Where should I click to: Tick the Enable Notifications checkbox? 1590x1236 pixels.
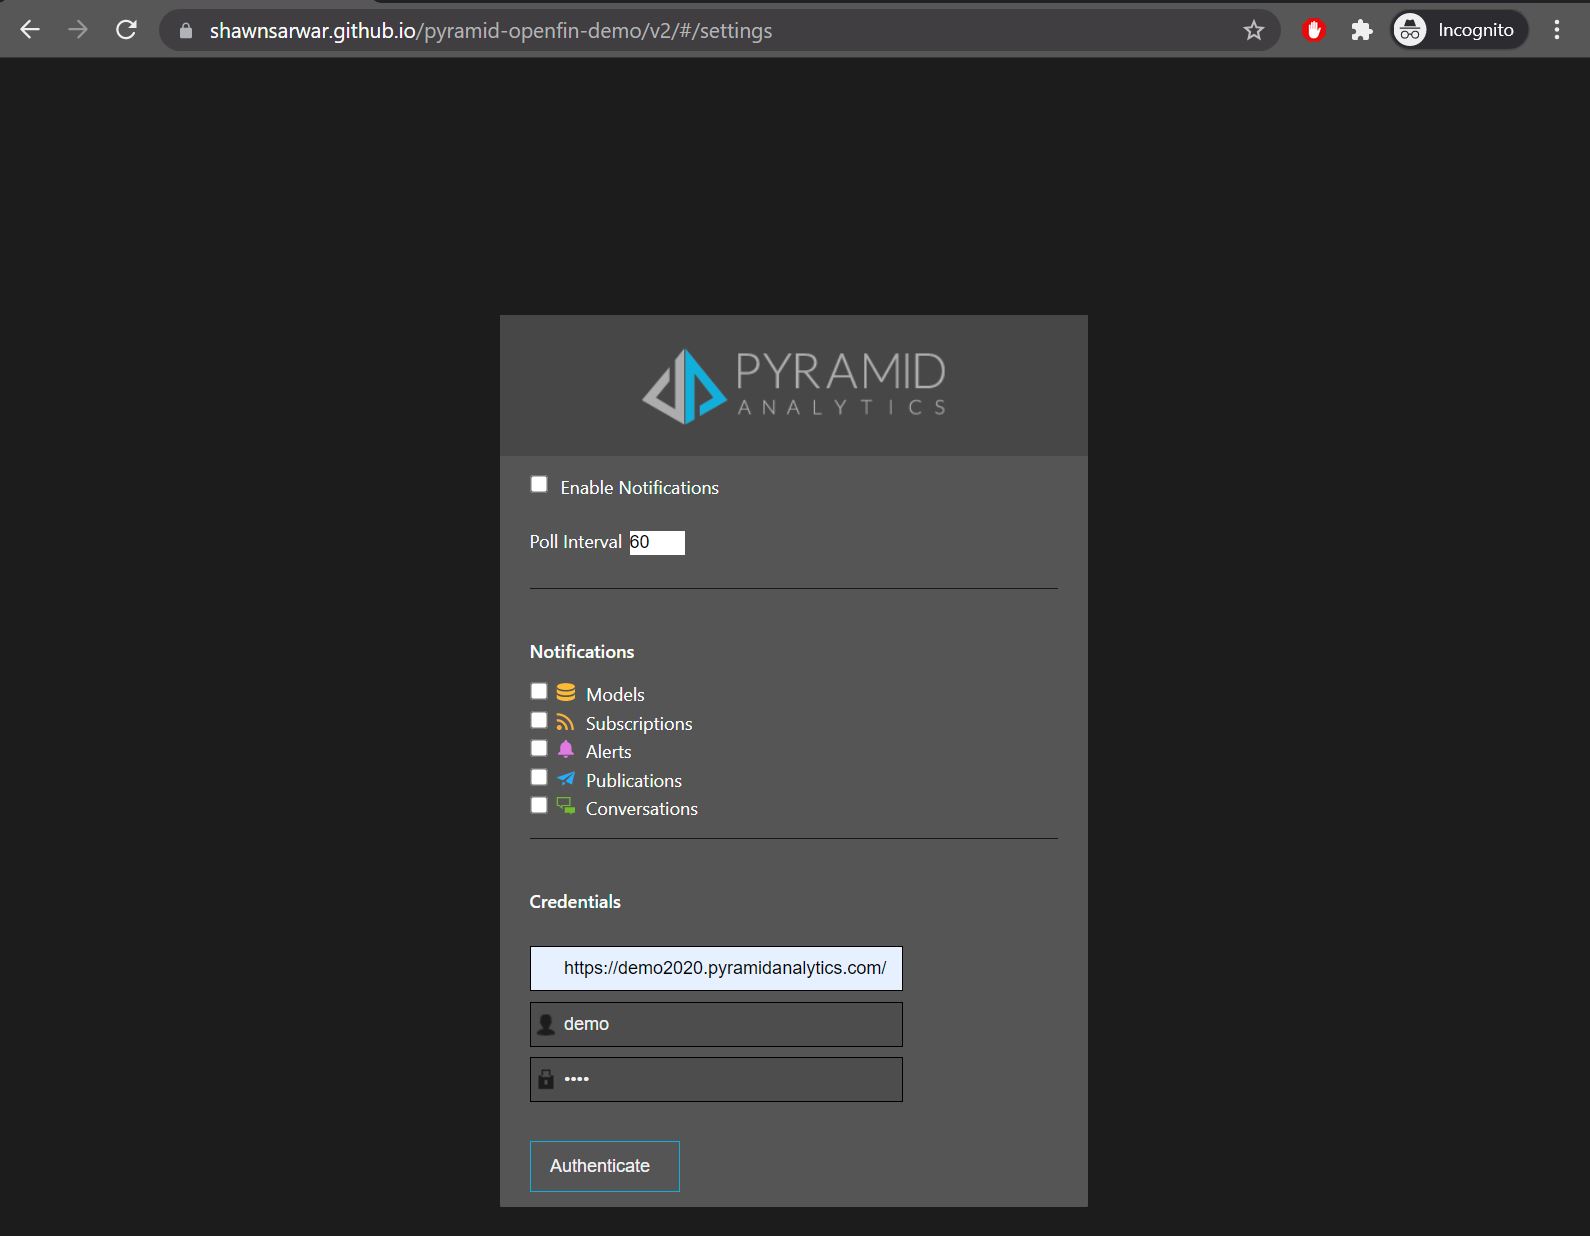[539, 485]
